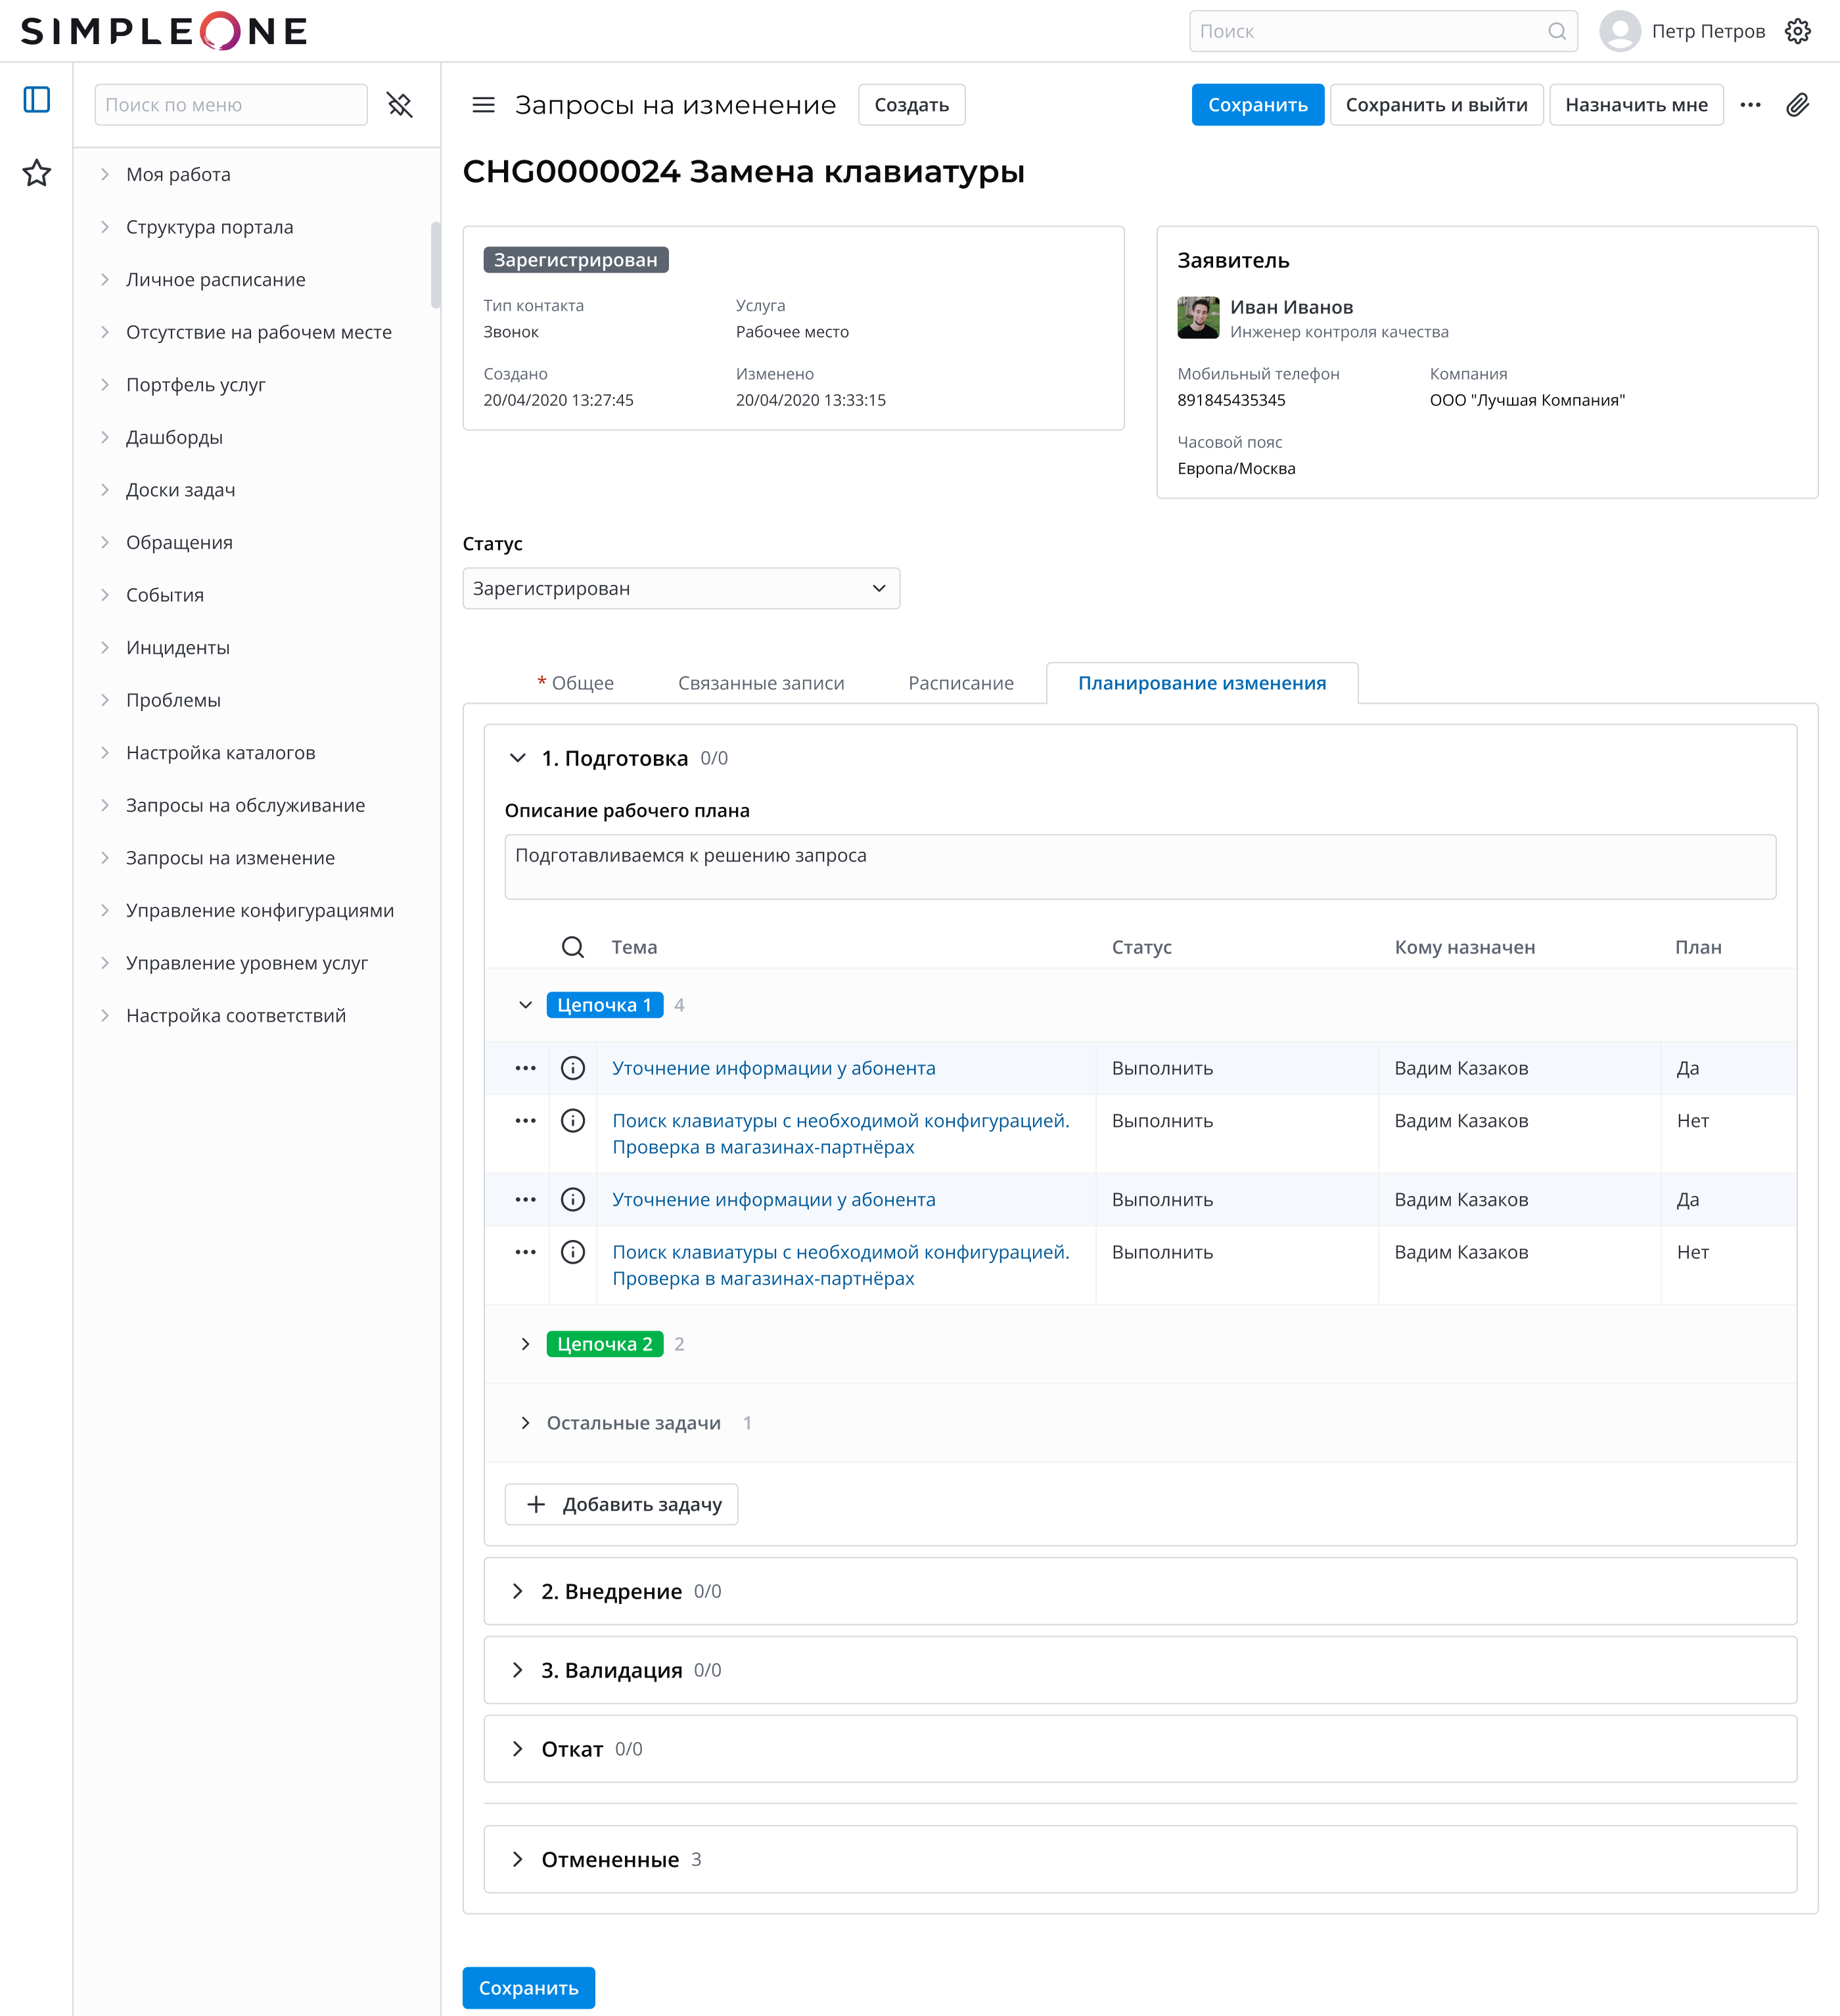Click the favorites star icon in sidebar
Image resolution: width=1840 pixels, height=2016 pixels.
37,173
